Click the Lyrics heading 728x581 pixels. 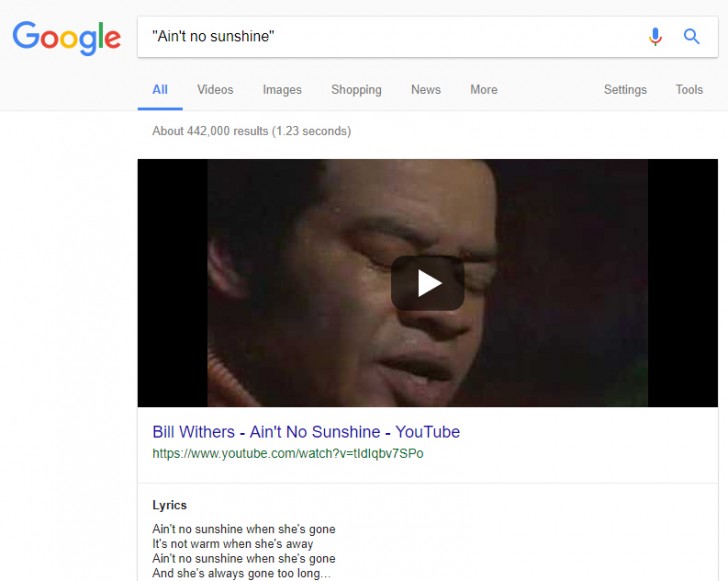pos(169,505)
